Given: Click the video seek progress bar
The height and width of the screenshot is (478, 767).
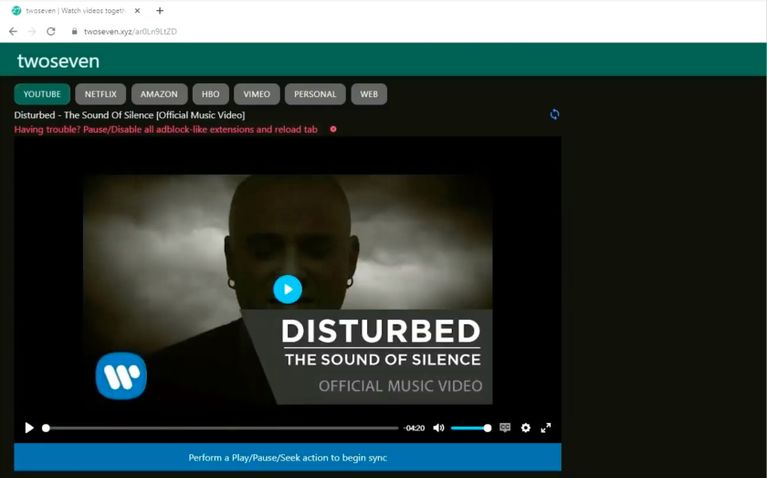Looking at the screenshot, I should [x=221, y=428].
